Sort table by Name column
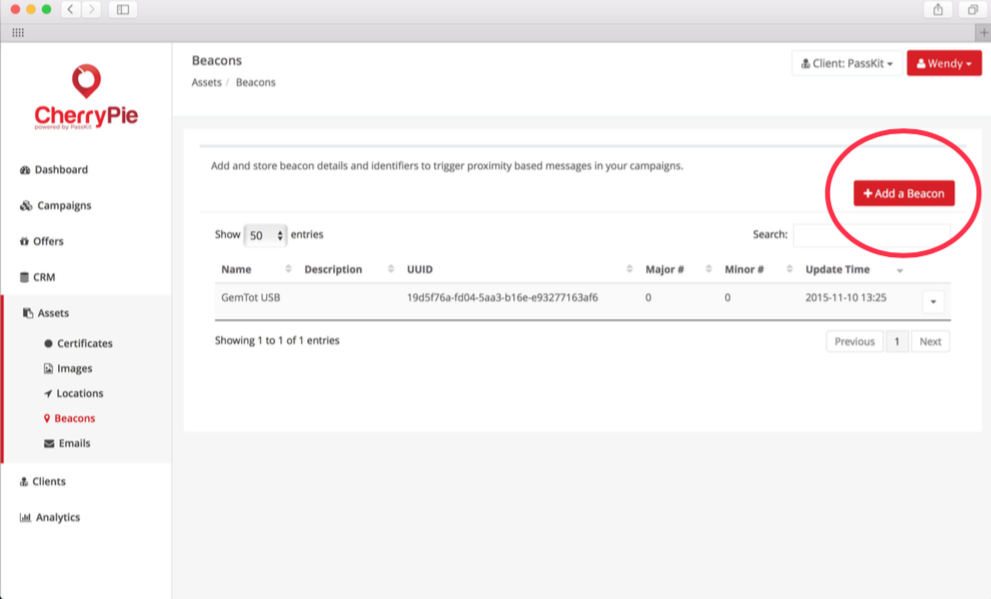Viewport: 991px width, 599px height. pos(256,269)
